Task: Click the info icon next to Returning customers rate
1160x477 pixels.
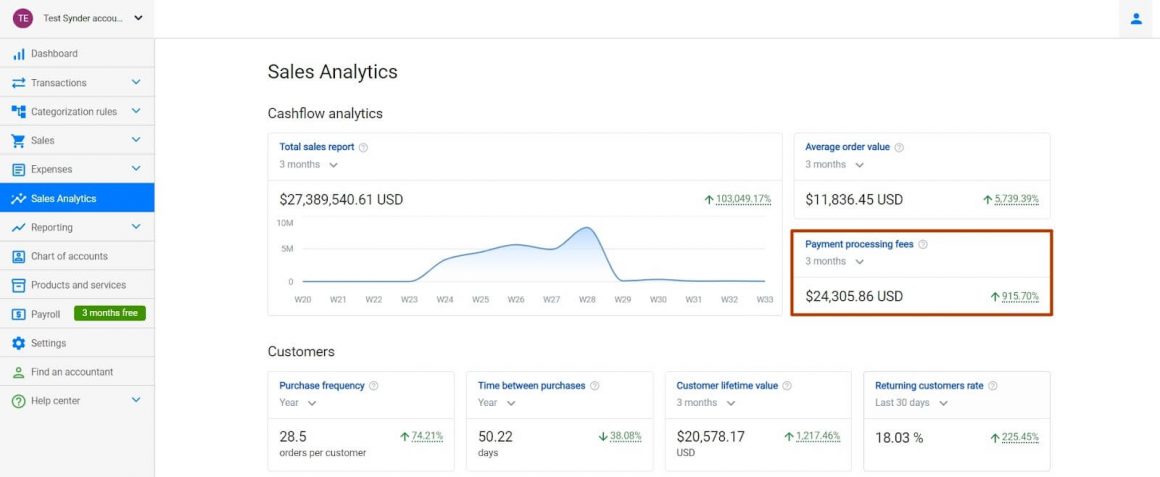Action: [993, 386]
